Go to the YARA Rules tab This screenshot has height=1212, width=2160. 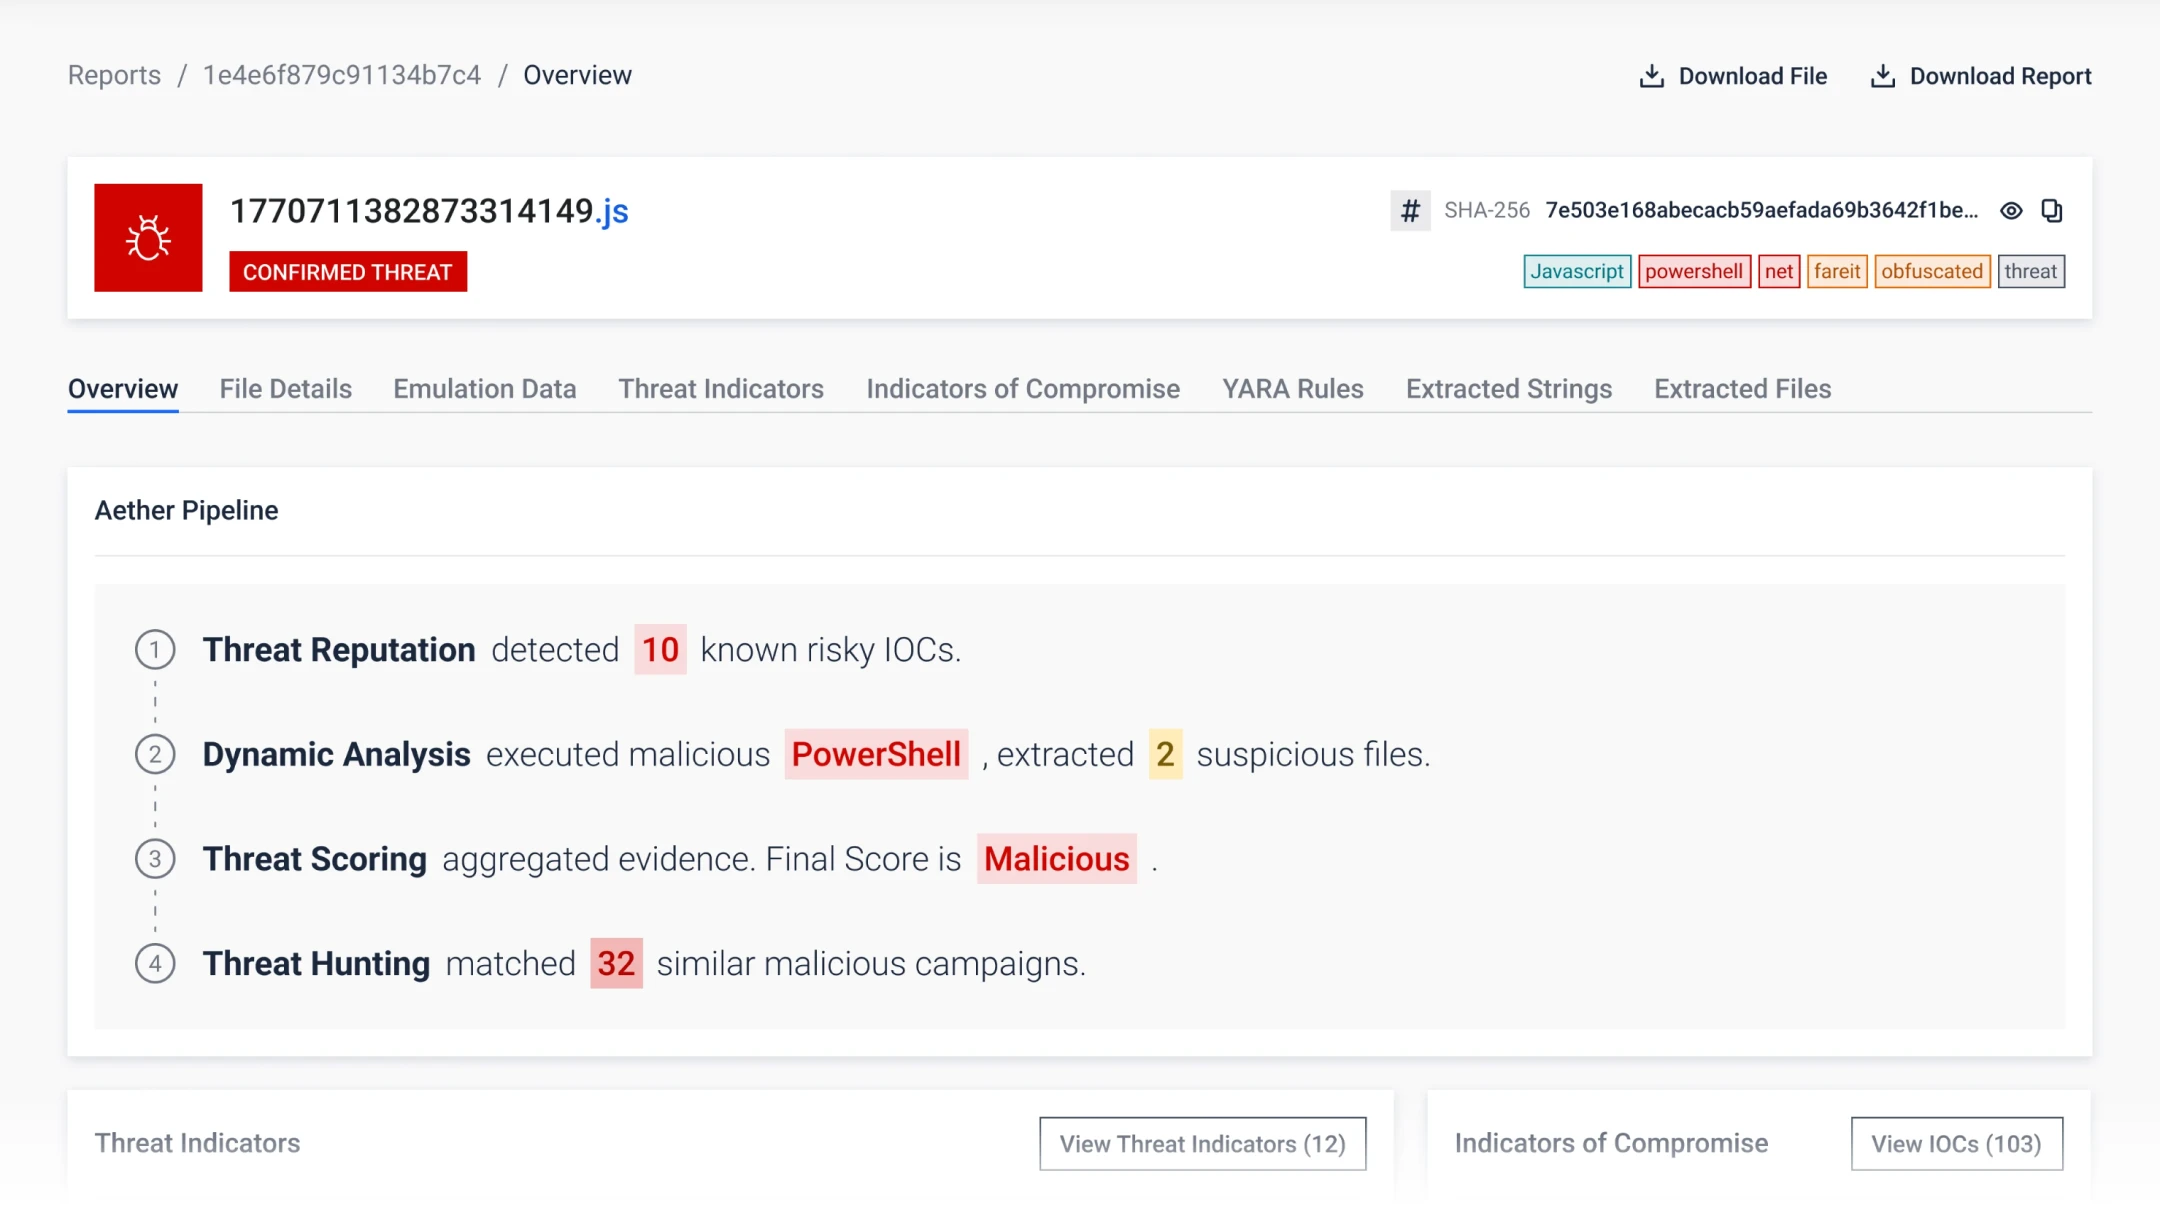pos(1292,389)
